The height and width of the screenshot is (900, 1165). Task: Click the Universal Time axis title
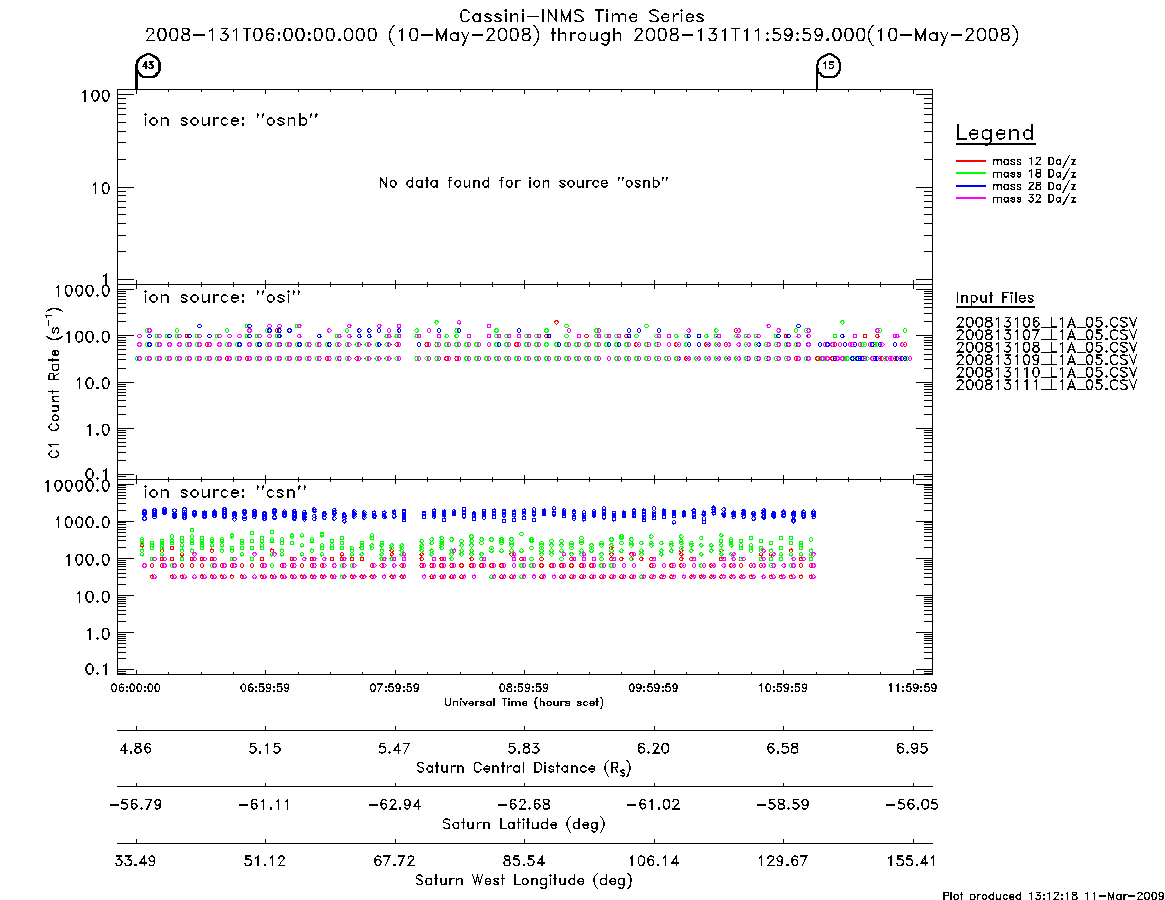524,702
